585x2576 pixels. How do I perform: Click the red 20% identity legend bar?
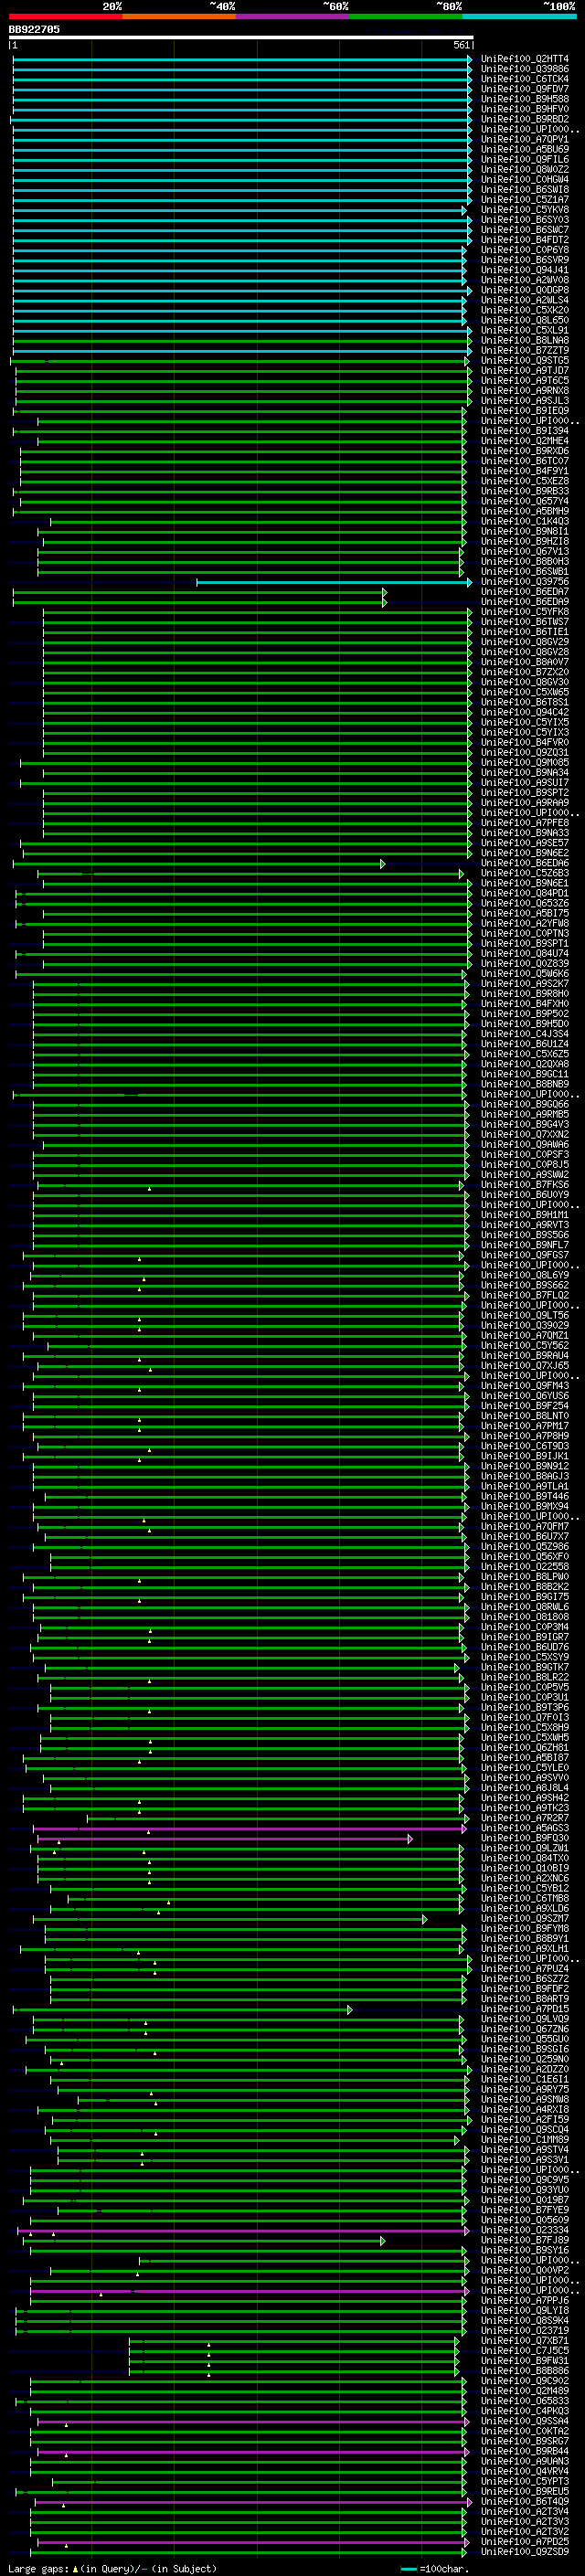click(x=65, y=16)
